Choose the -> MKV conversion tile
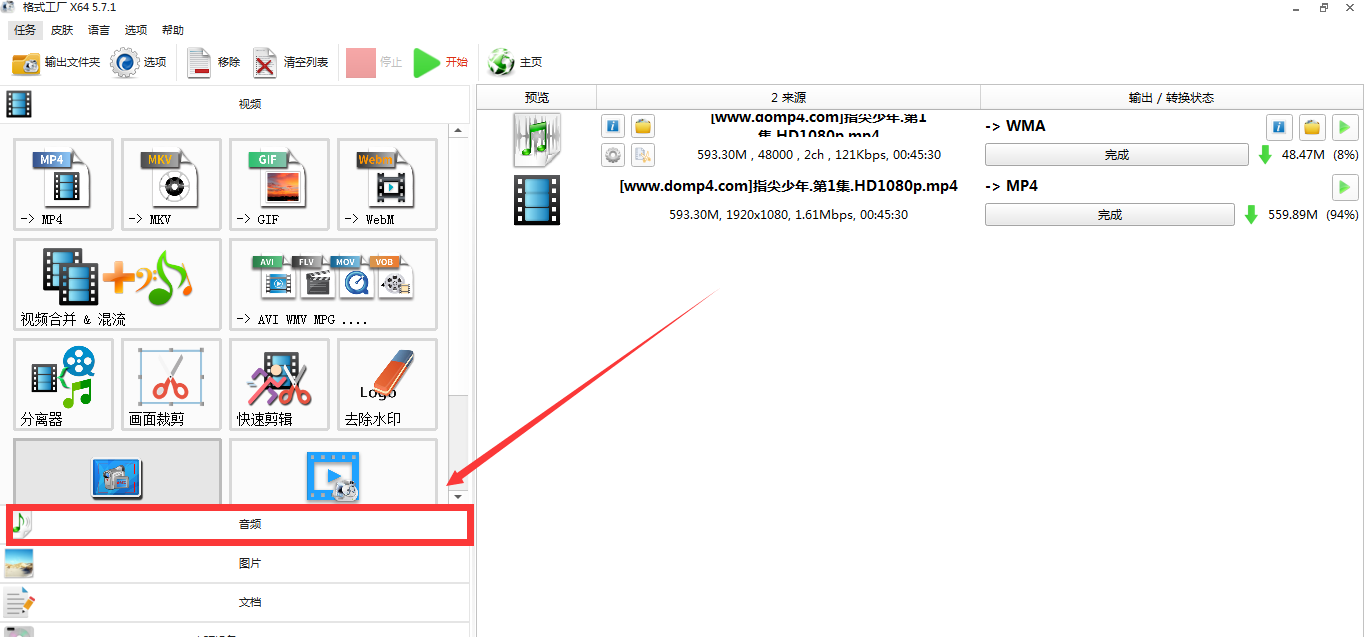Image resolution: width=1364 pixels, height=637 pixels. point(171,185)
